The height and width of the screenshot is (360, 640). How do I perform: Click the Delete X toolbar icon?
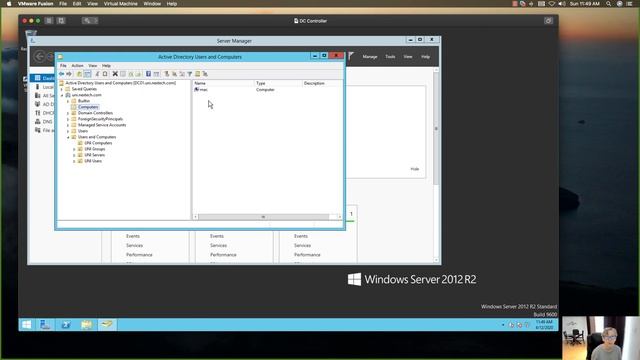click(115, 74)
